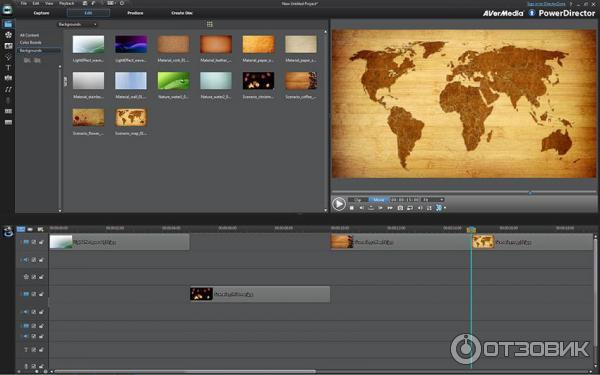Toggle the 3D preview mode icon
Viewport: 600px width, 375px height.
pyautogui.click(x=439, y=208)
